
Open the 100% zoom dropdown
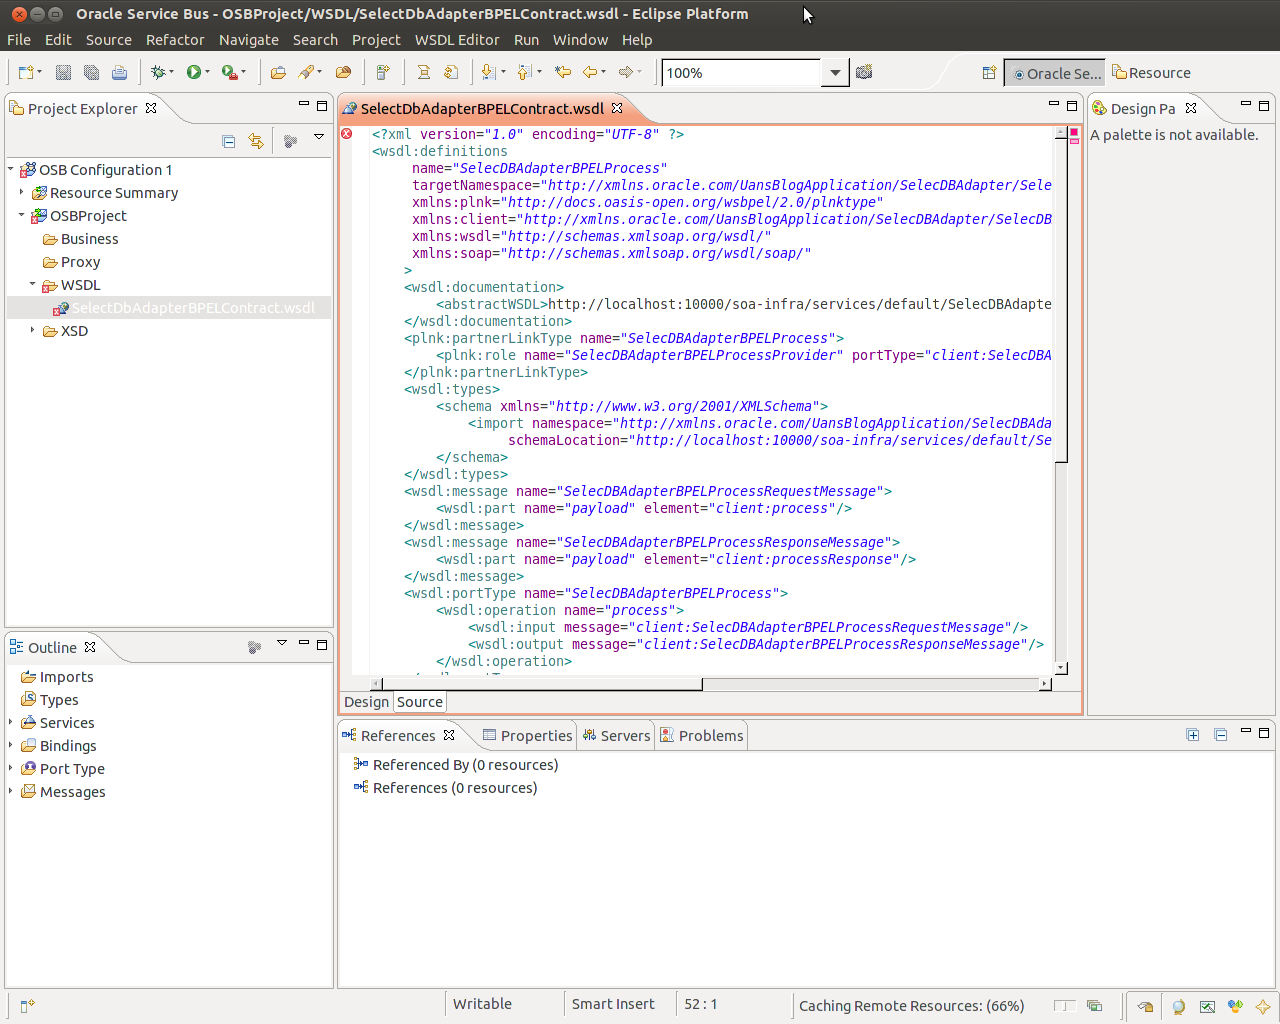coord(835,73)
